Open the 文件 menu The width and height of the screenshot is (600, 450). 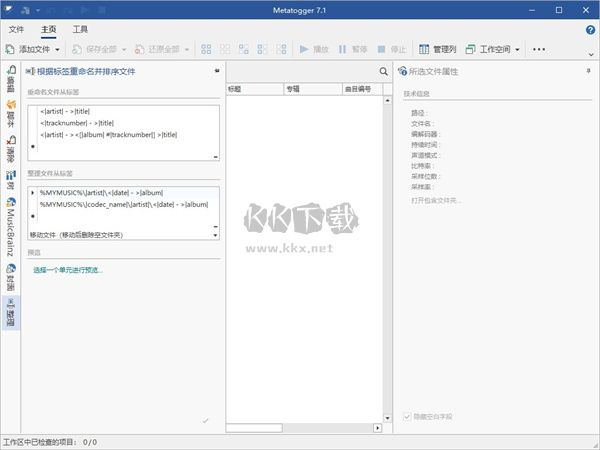(x=16, y=29)
